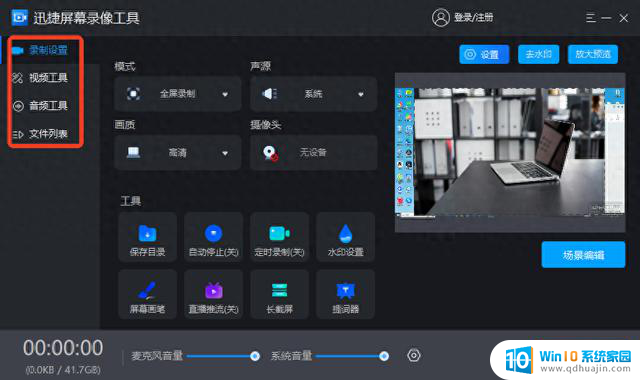Click the speaker sound source icon
The height and width of the screenshot is (380, 640).
(x=269, y=94)
